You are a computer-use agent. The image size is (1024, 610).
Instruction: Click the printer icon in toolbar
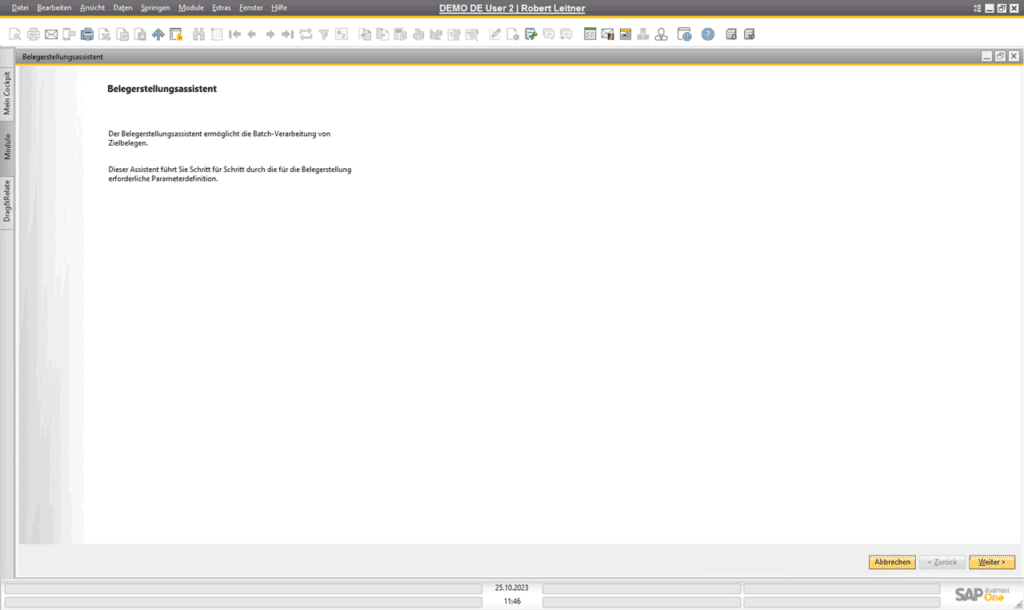33,35
